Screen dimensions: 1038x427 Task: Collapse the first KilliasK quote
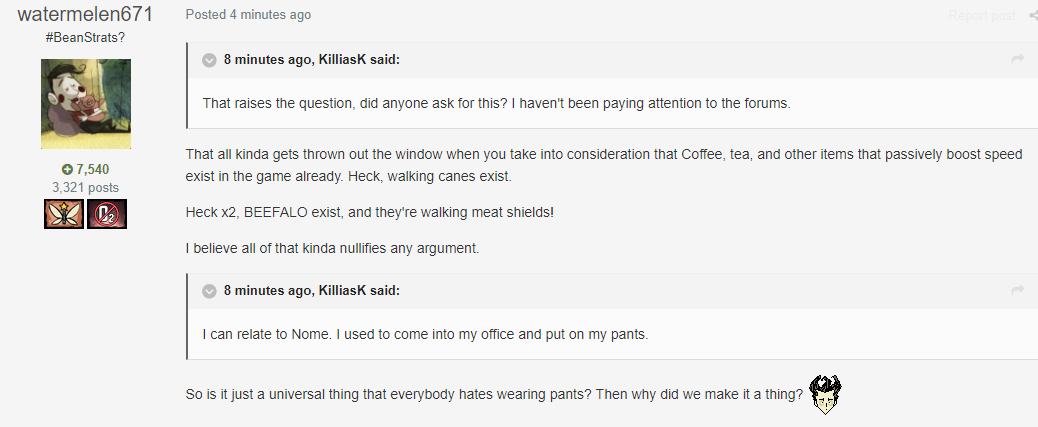point(210,60)
